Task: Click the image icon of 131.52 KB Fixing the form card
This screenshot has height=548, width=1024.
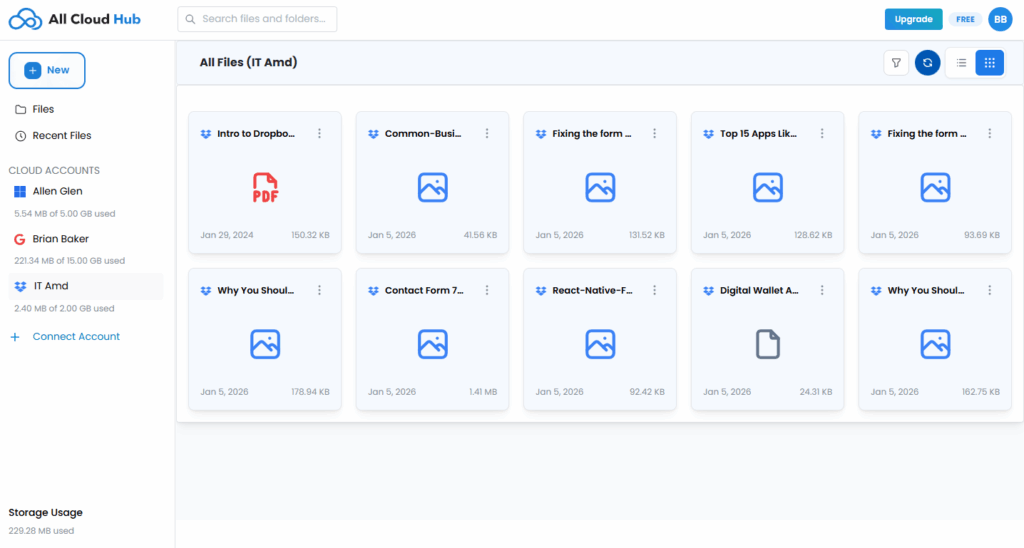Action: [600, 187]
